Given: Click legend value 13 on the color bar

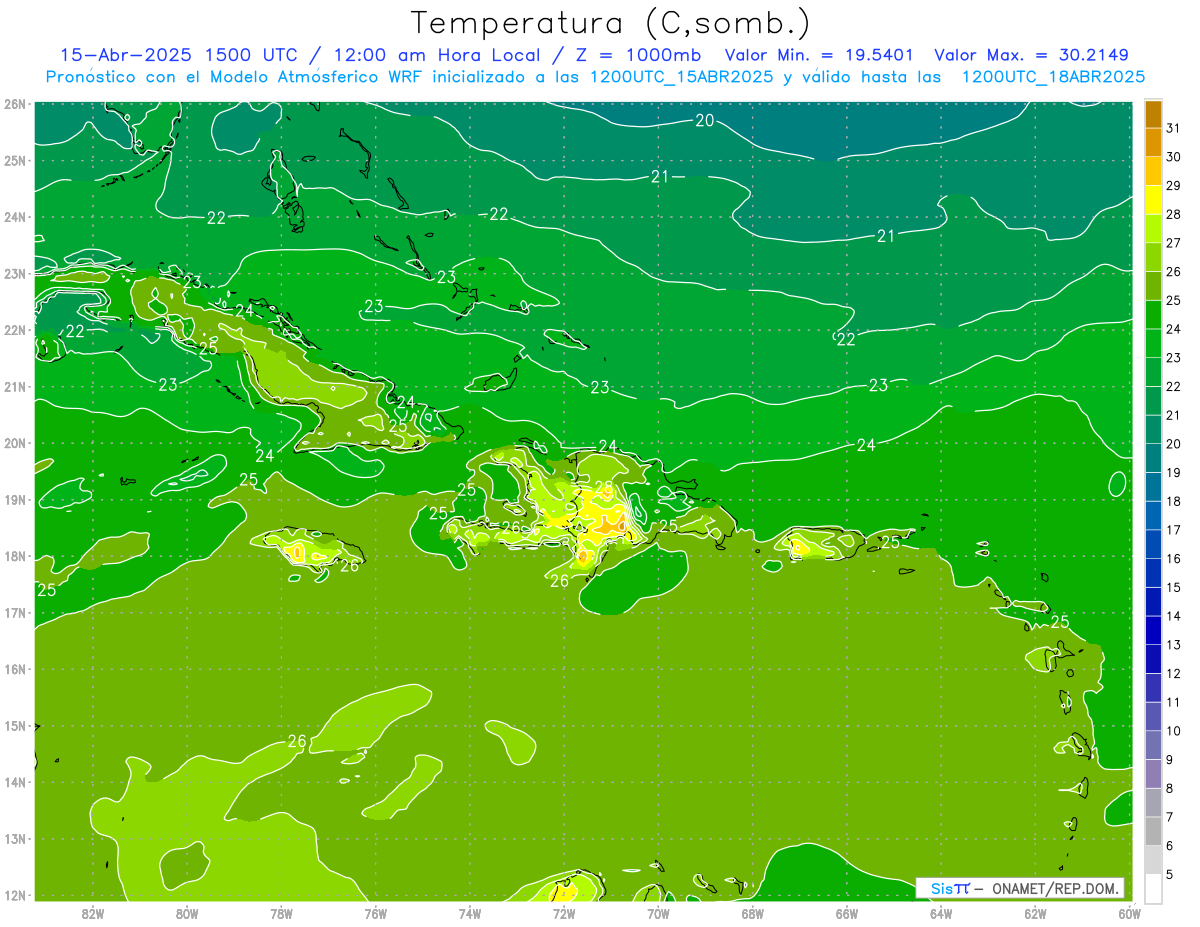Looking at the screenshot, I should pos(1173,645).
